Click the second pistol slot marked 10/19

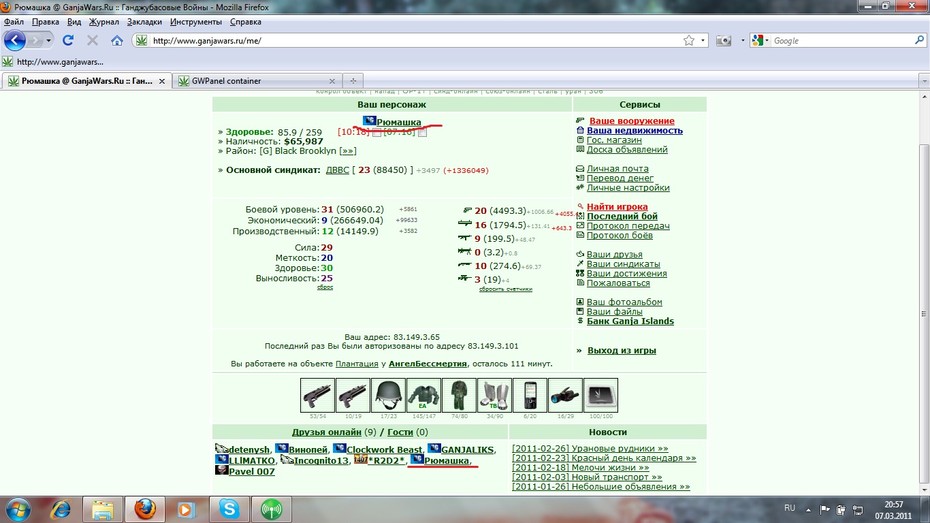coord(353,395)
